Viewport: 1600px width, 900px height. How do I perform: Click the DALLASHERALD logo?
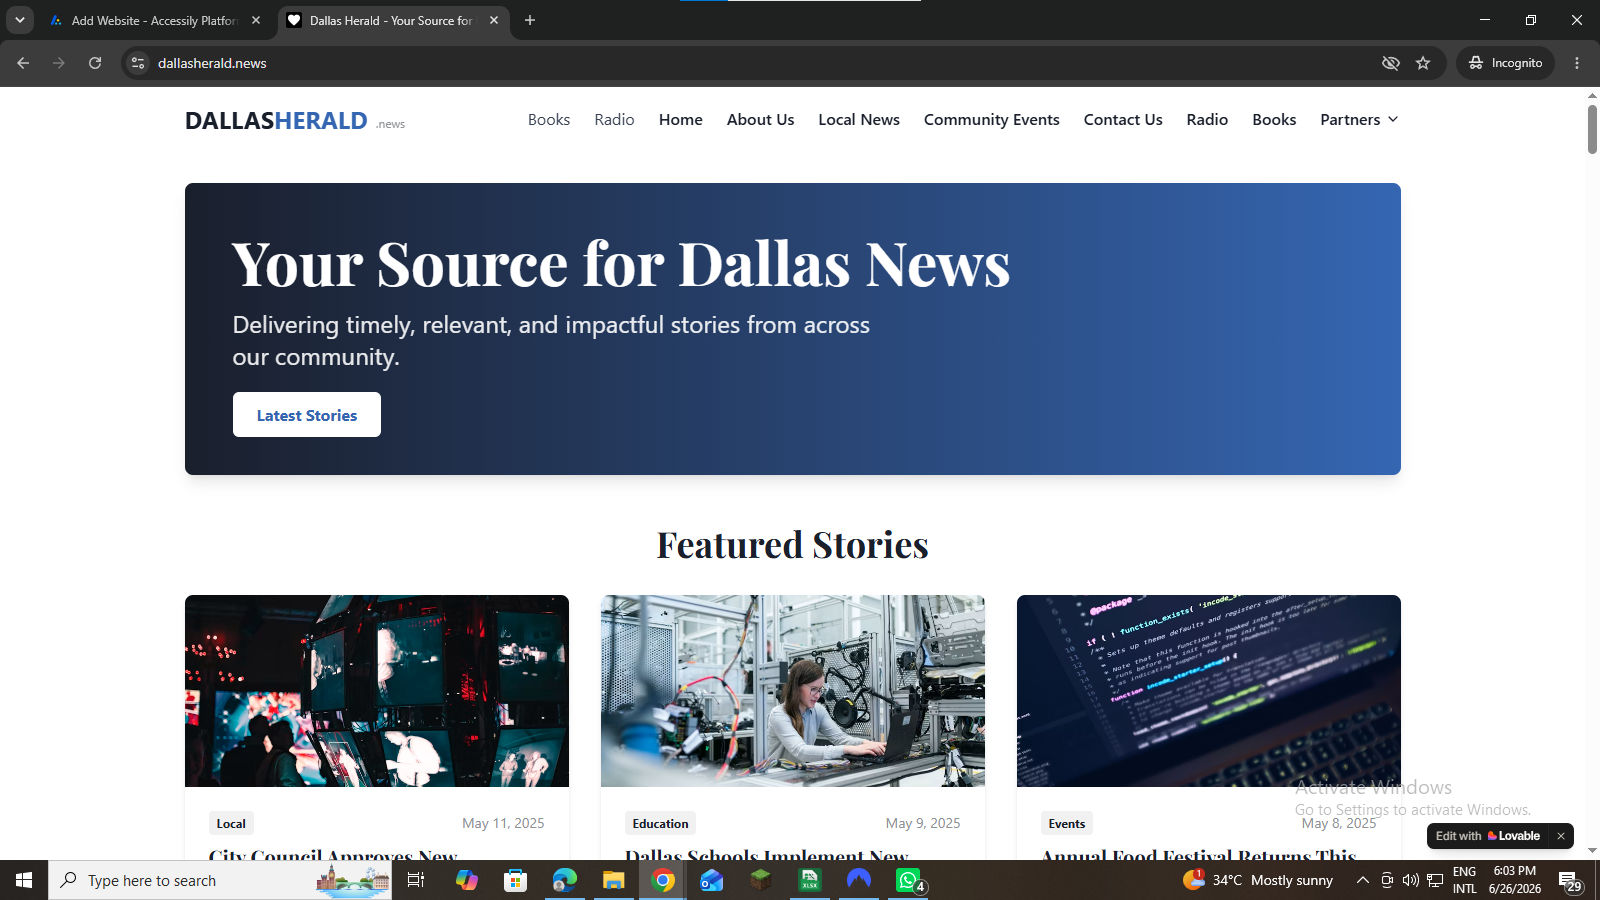click(x=295, y=120)
